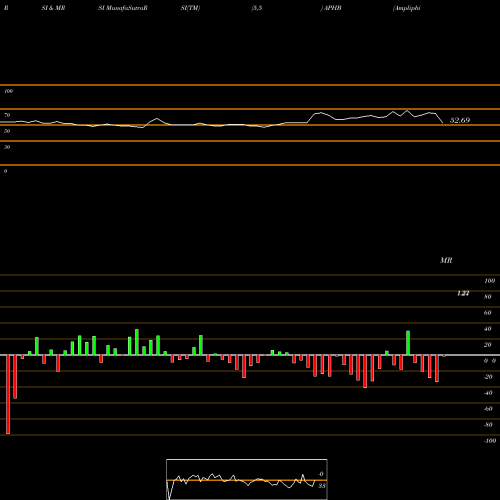This screenshot has width=500, height=500.
Task: Click the 'SI & MR' header text
Action: (53, 8)
